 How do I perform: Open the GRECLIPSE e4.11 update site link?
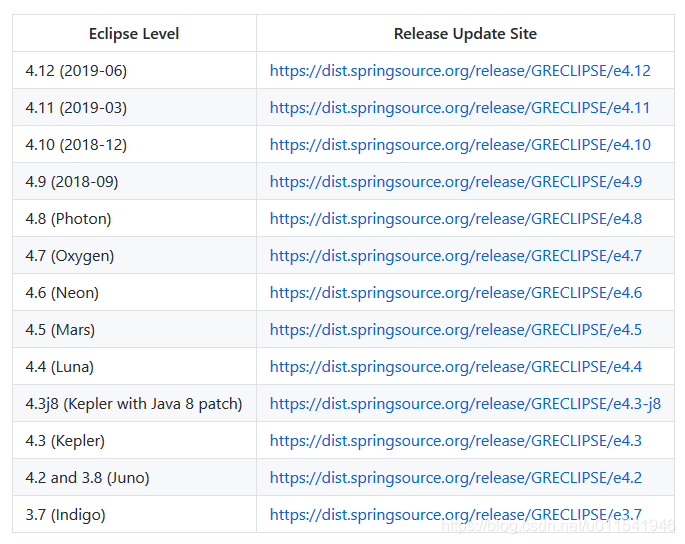coord(460,107)
